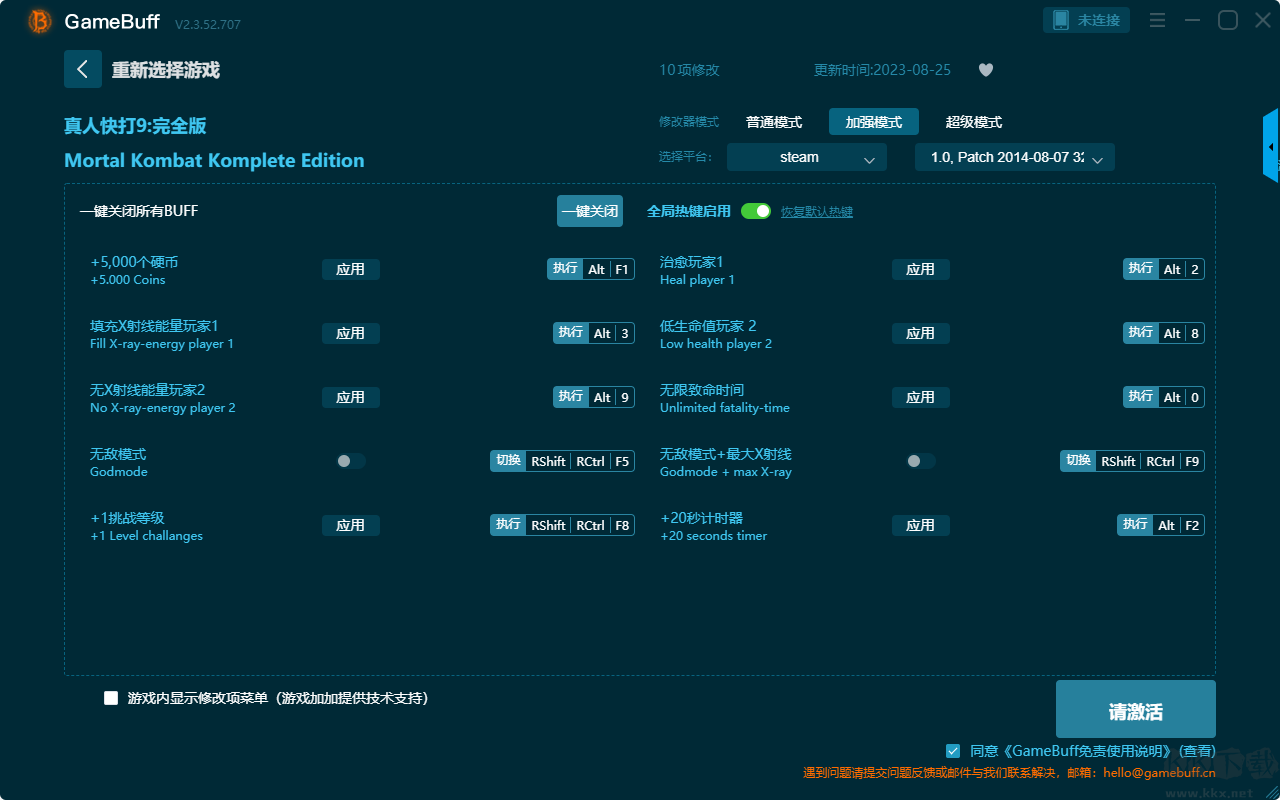Screen dimensions: 1280x800
Task: Switch to 普通模式 mode tab
Action: 774,122
